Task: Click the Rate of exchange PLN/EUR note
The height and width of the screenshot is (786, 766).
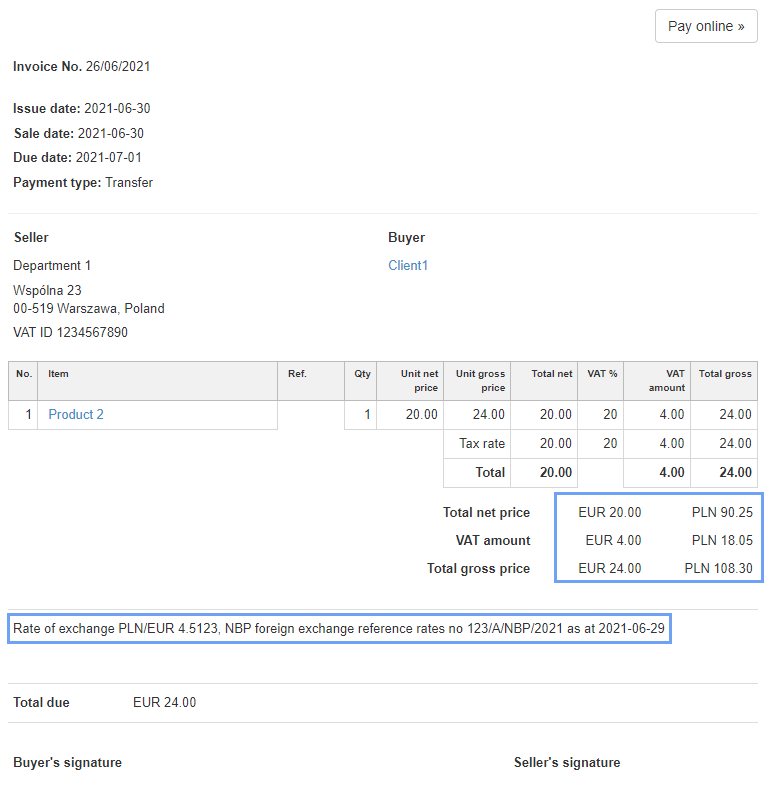Action: (339, 629)
